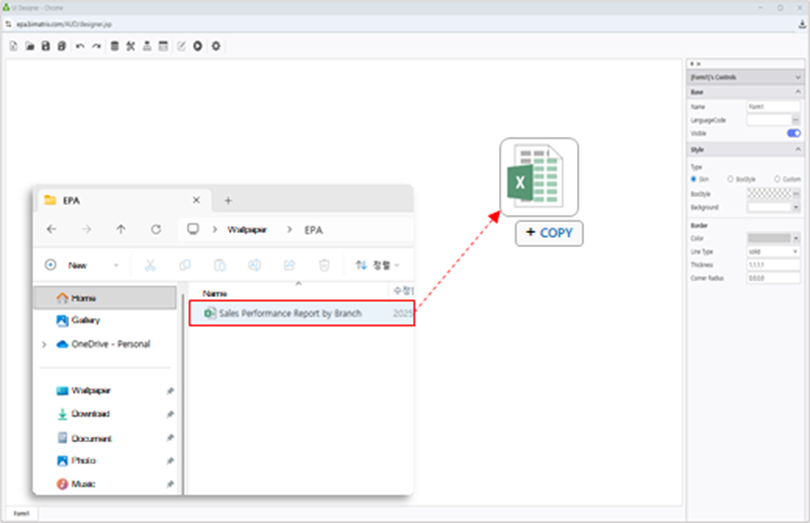Collapse the Base section
Image resolution: width=810 pixels, height=523 pixels.
[x=797, y=92]
